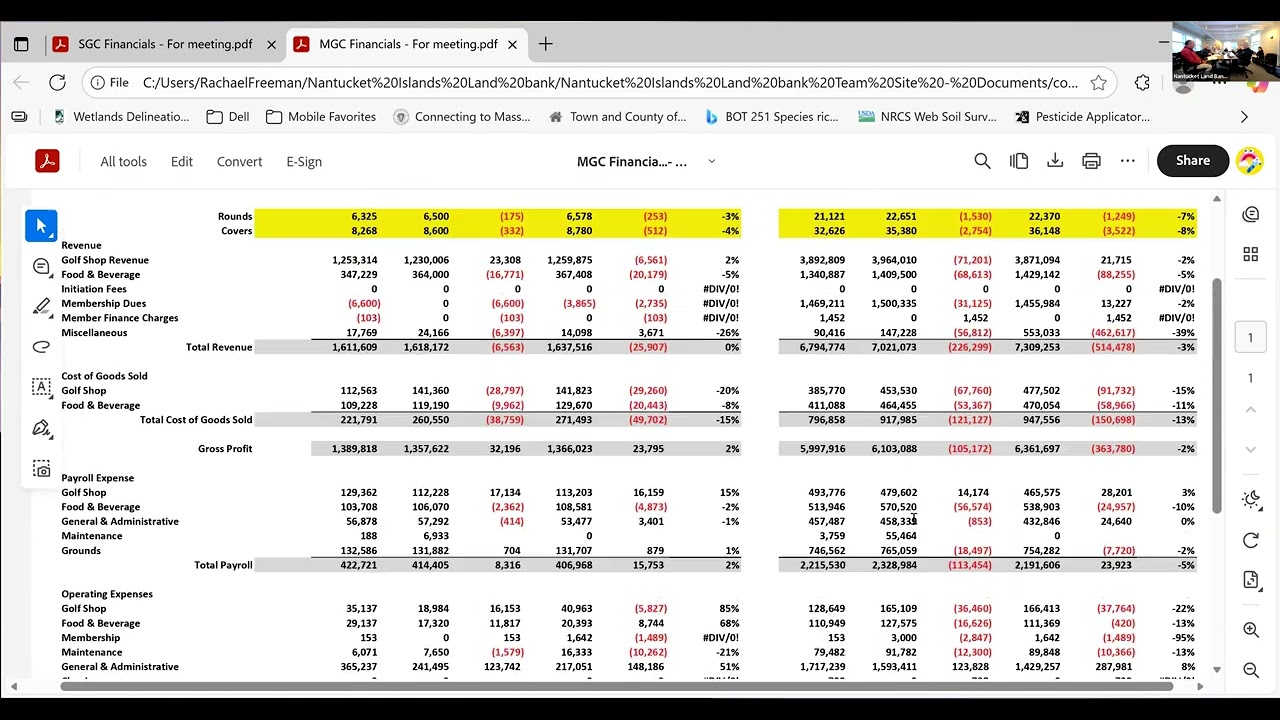
Task: Download the PDF file
Action: click(x=1055, y=161)
